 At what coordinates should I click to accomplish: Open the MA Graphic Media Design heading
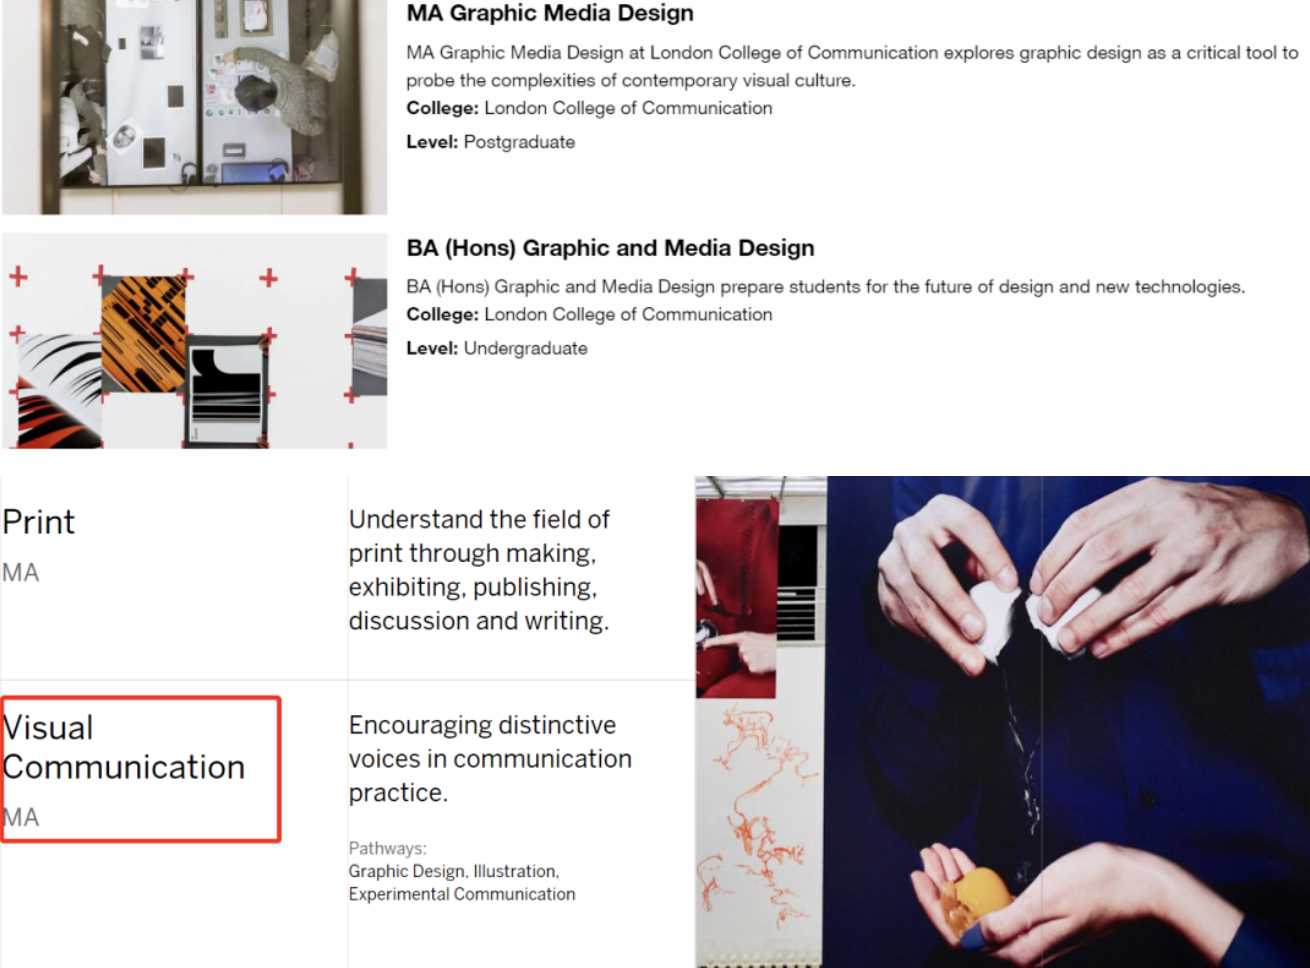(x=549, y=14)
